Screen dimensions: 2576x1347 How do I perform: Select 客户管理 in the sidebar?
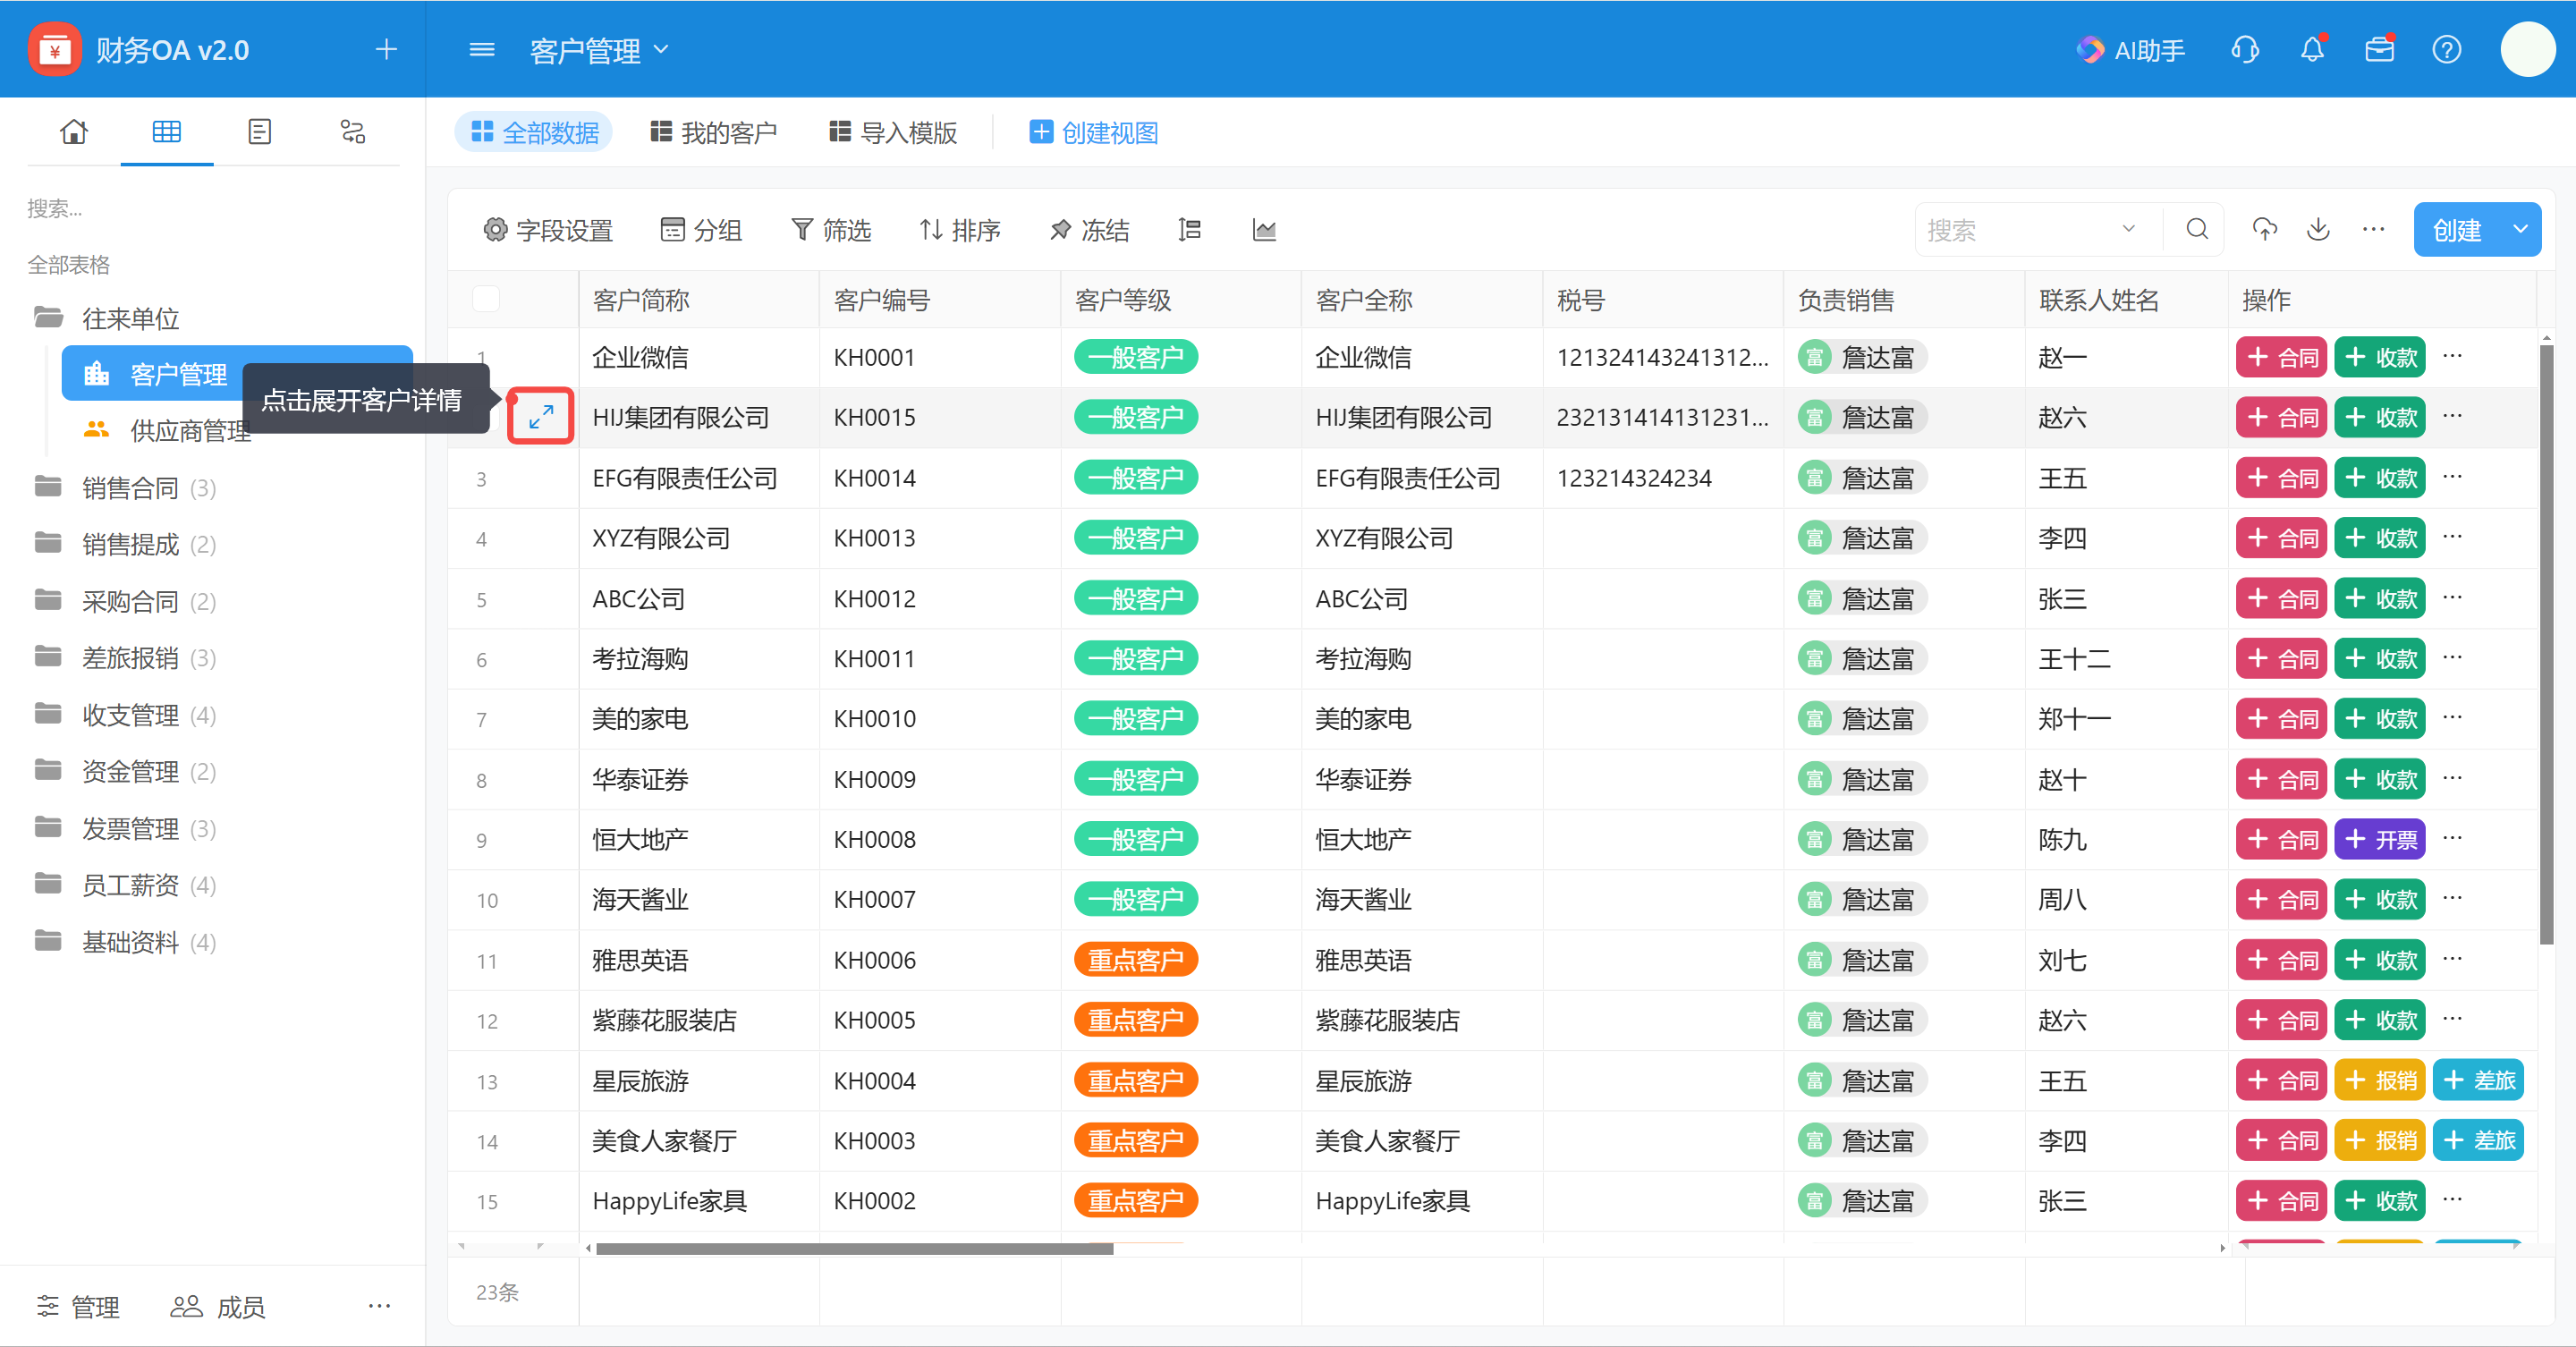(x=237, y=374)
